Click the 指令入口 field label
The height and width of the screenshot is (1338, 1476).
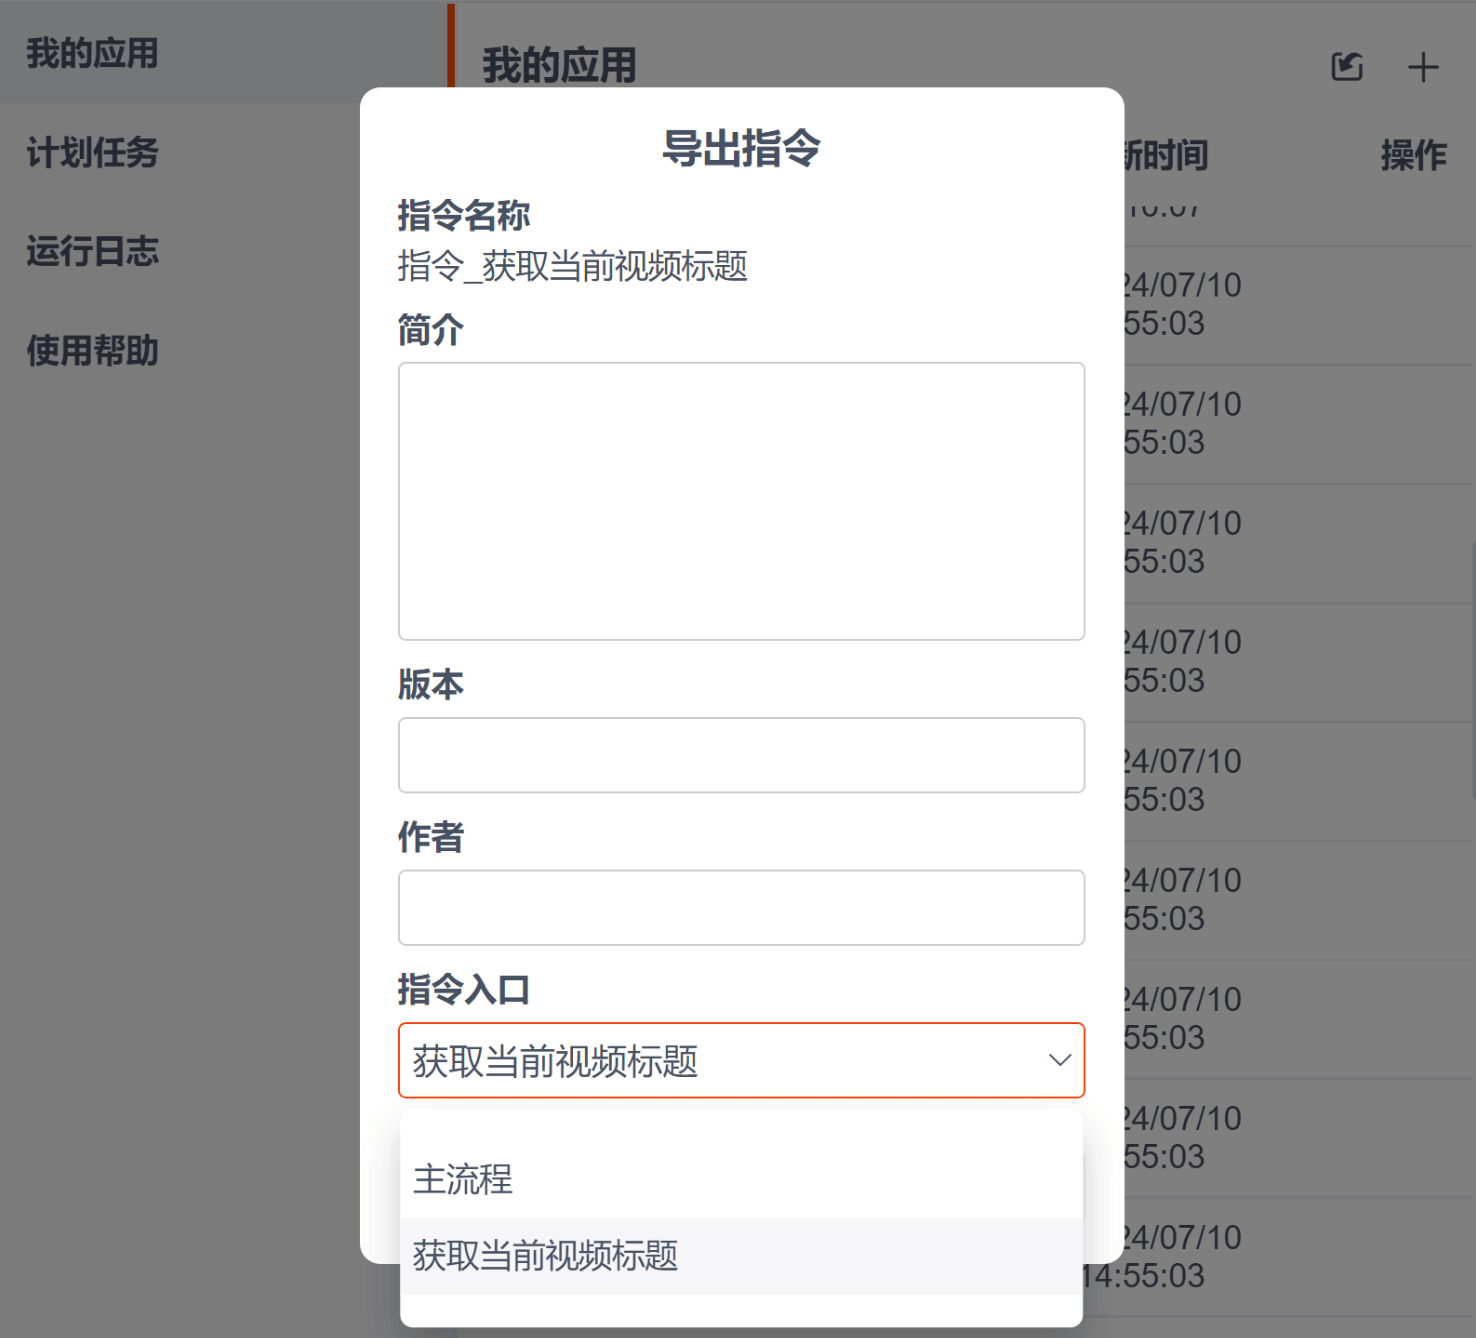463,989
